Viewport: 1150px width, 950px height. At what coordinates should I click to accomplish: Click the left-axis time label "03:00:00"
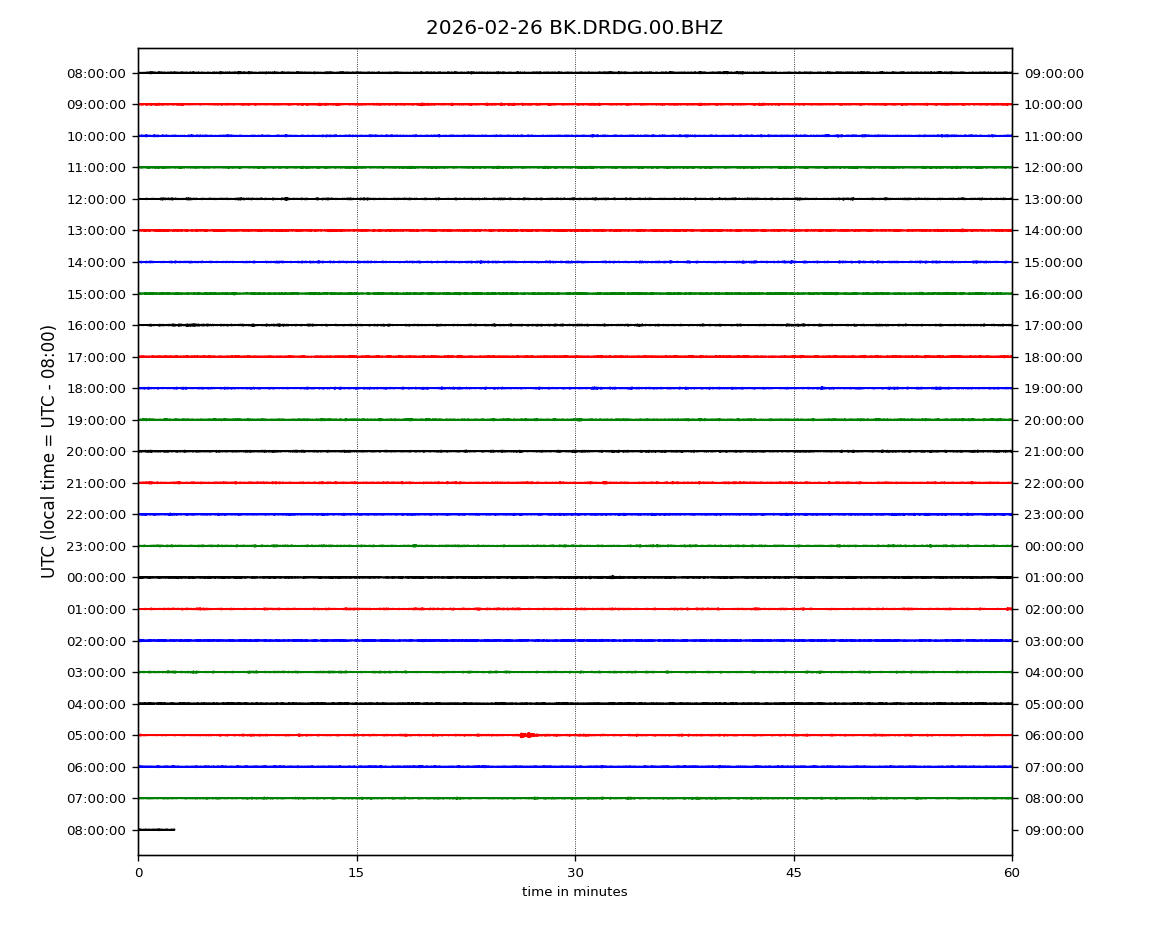coord(96,673)
